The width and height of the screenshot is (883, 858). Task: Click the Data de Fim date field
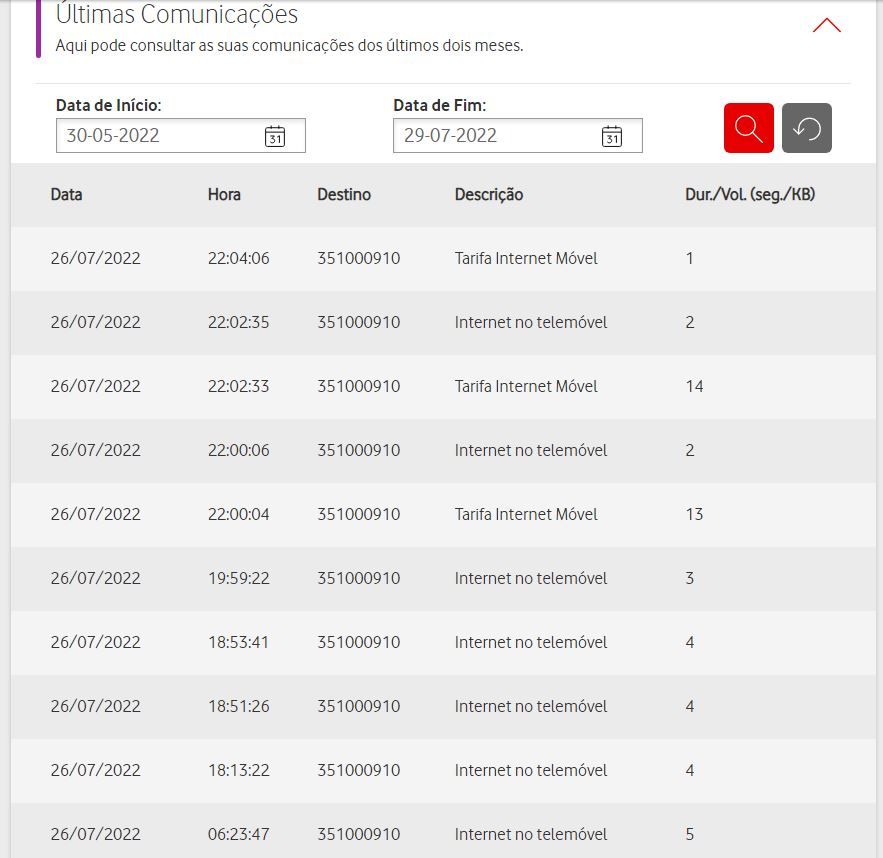point(497,136)
